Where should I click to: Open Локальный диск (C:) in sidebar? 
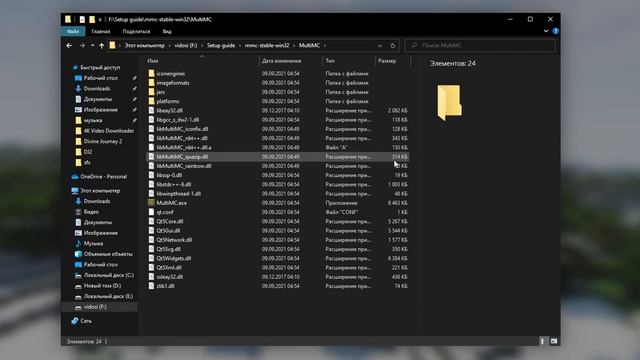tap(109, 275)
